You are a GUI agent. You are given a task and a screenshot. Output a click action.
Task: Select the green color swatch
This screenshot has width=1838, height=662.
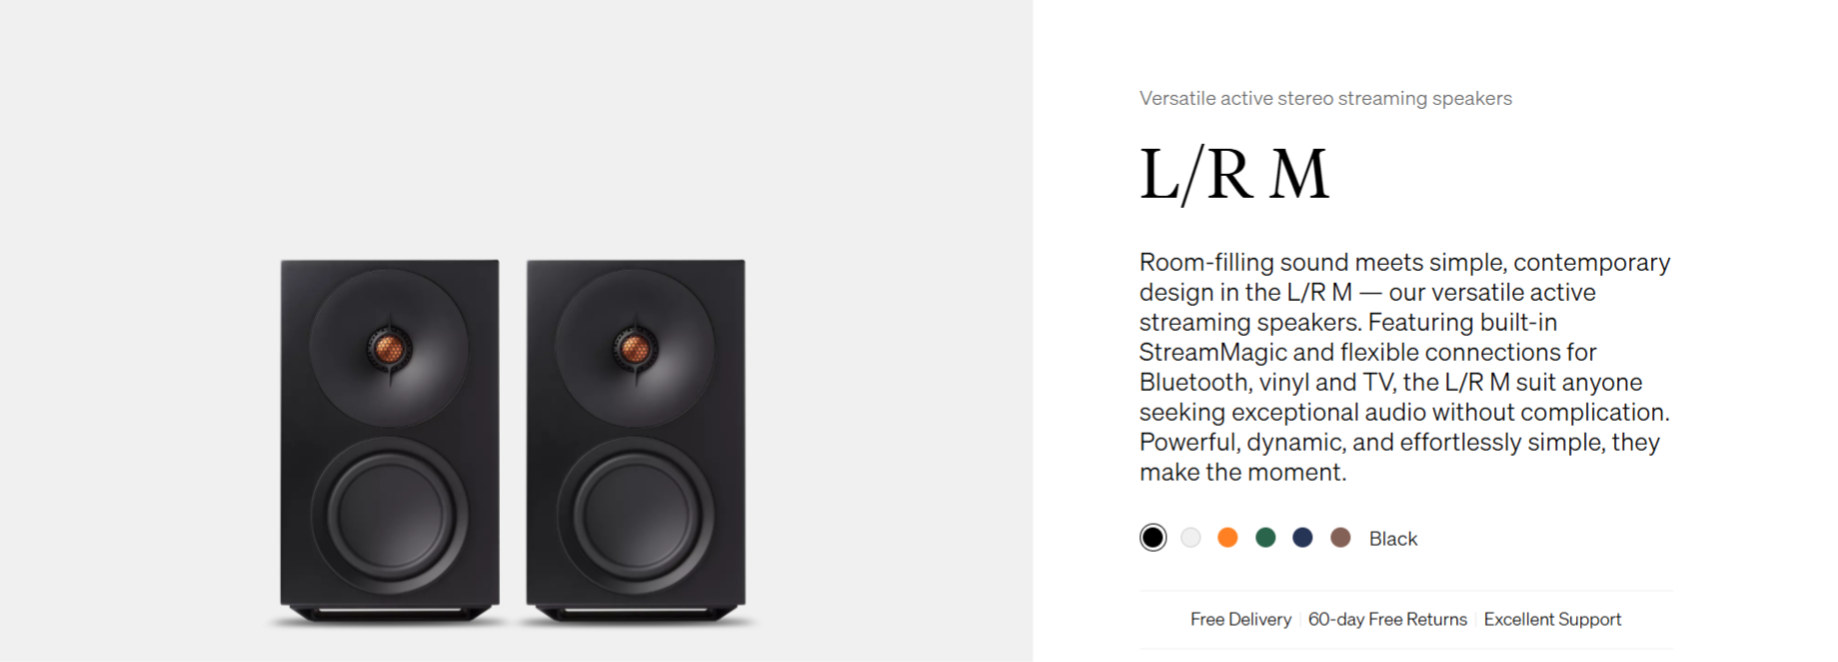[1266, 538]
